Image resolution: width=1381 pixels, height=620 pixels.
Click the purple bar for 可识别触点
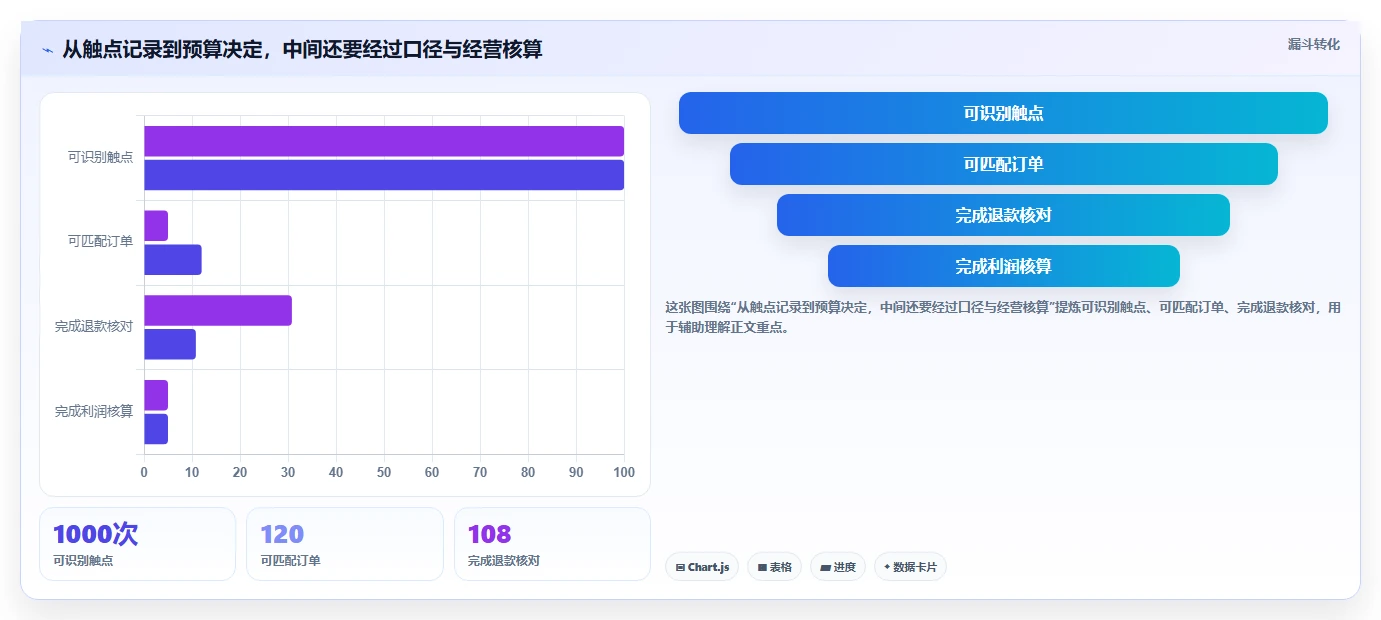click(x=384, y=141)
